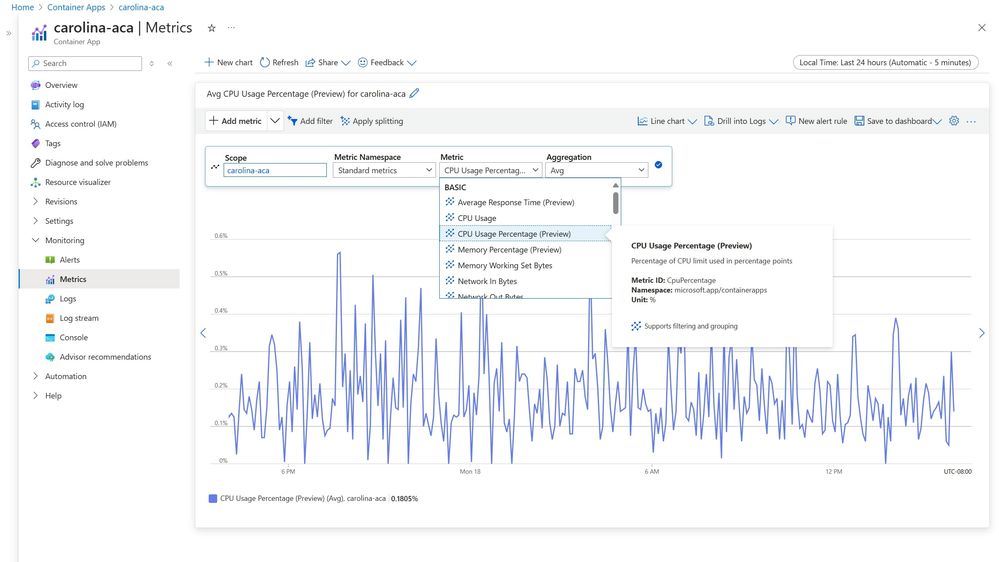
Task: Open Diagnose and solve problems
Action: [x=96, y=162]
